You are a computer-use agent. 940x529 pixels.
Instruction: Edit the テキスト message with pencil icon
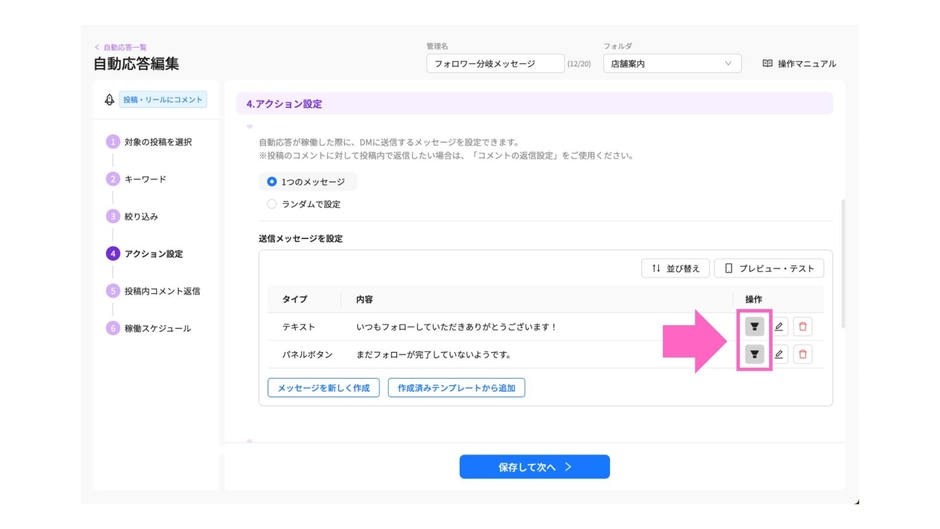pos(779,327)
